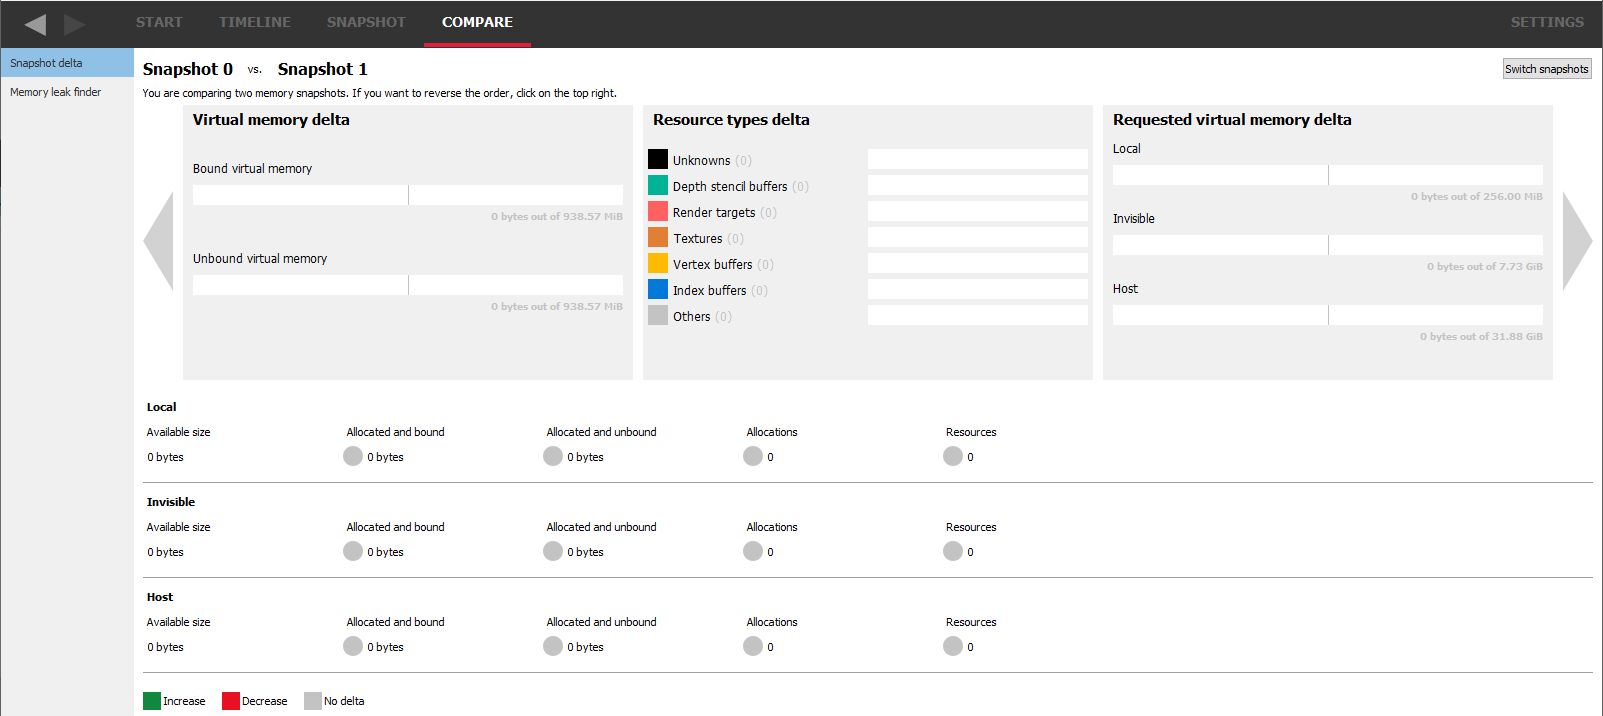
Task: Switch to the TIMELINE tab
Action: 255,22
